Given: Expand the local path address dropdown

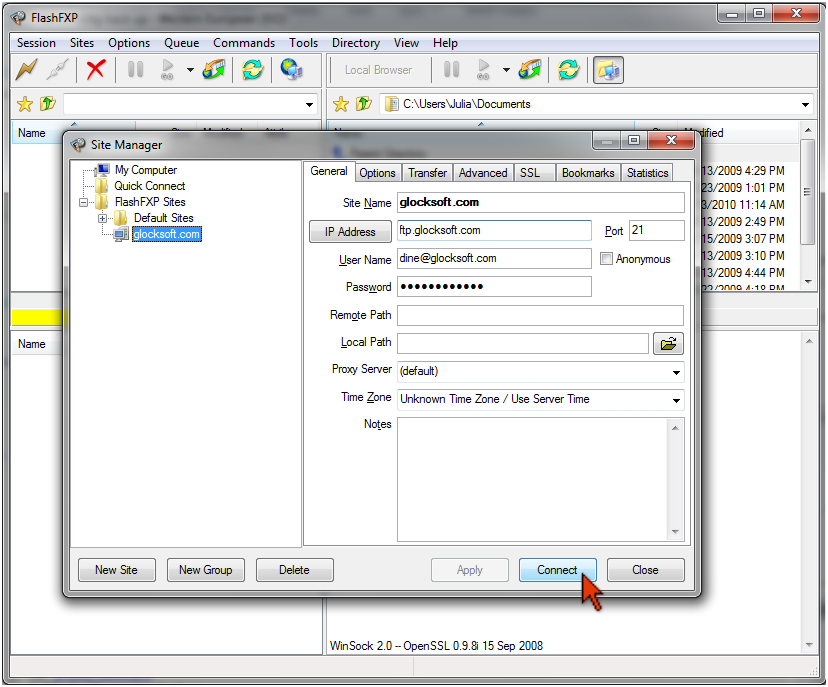Looking at the screenshot, I should tap(805, 105).
